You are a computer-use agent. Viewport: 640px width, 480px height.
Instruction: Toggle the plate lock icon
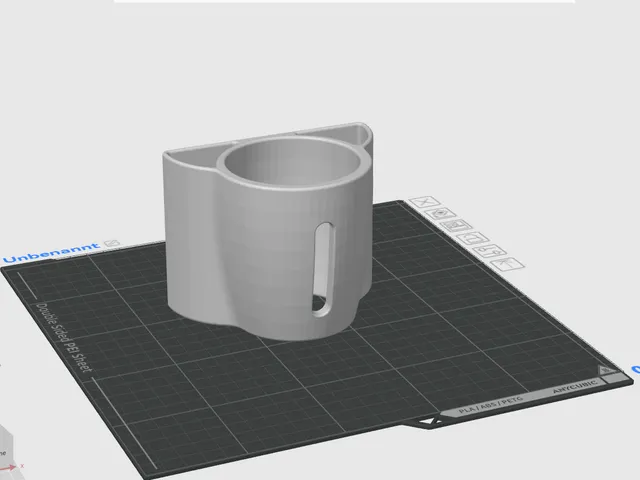coord(473,238)
